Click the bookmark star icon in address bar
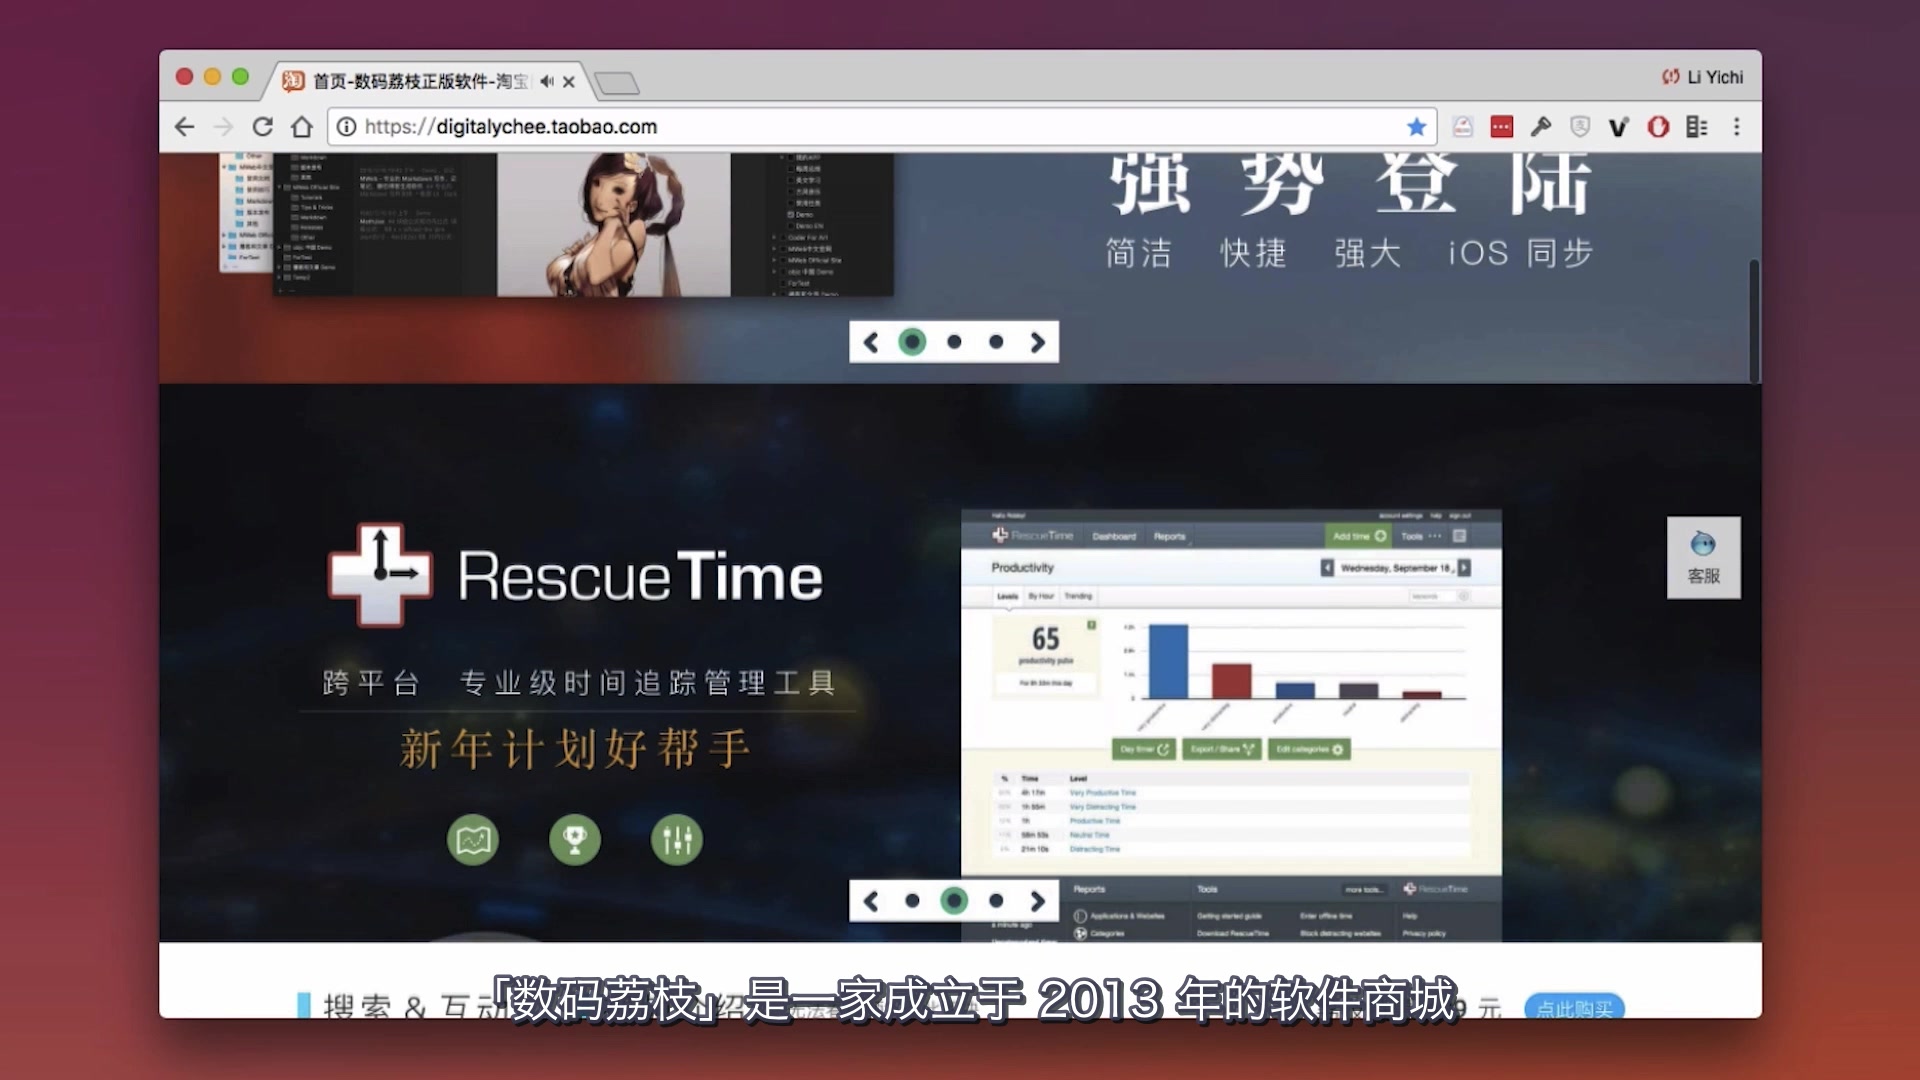Viewport: 1920px width, 1080px height. 1415,127
